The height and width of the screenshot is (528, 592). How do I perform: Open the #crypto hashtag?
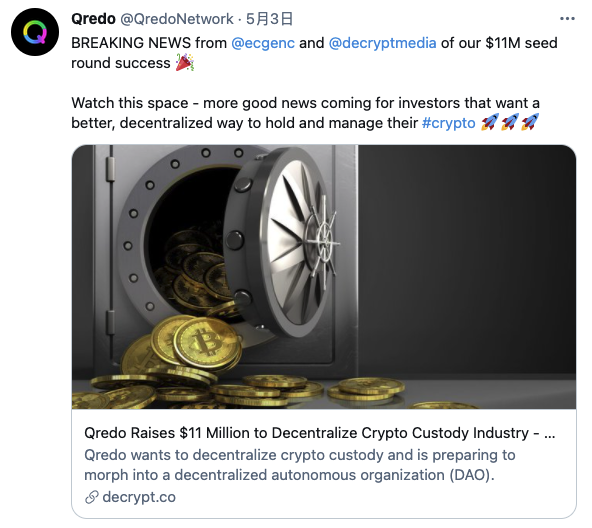click(x=449, y=123)
